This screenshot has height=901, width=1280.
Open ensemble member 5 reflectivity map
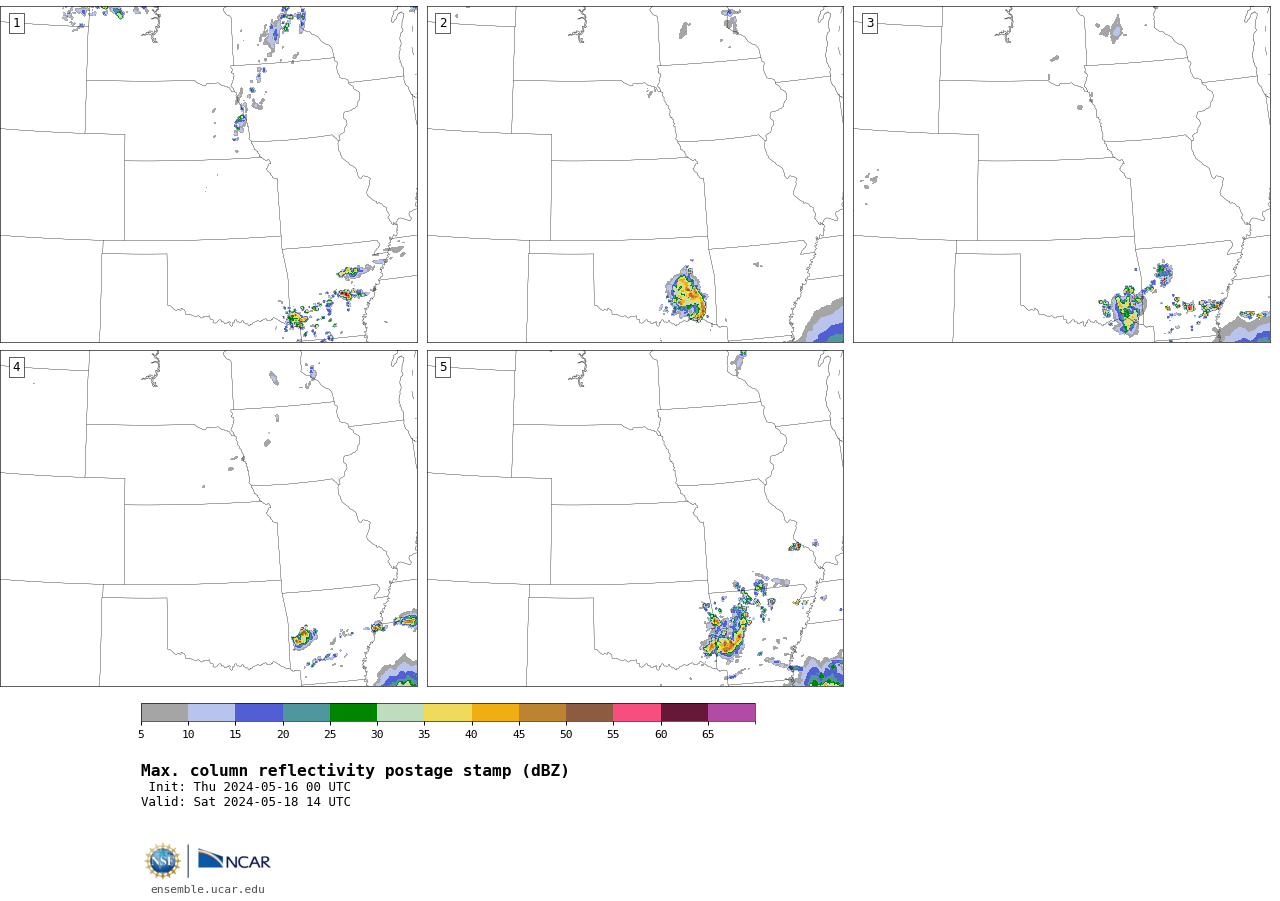tap(635, 518)
